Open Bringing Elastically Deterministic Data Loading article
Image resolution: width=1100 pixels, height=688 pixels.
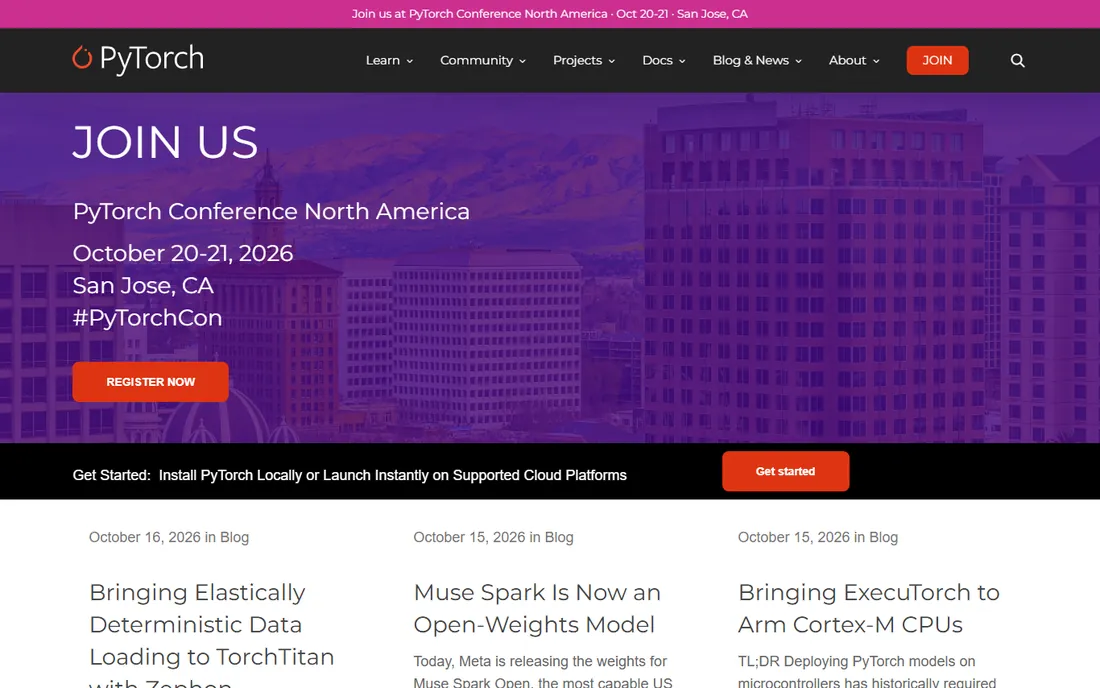pyautogui.click(x=211, y=633)
